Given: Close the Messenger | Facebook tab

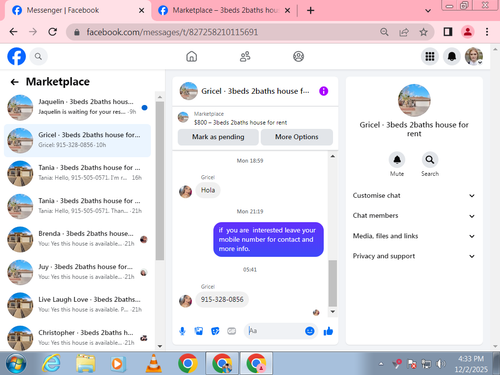Looking at the screenshot, I should click(141, 11).
